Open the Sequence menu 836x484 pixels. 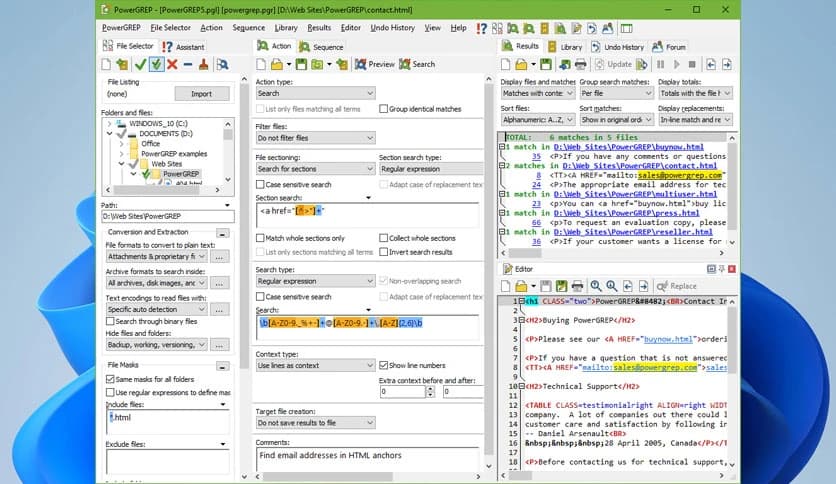(x=248, y=28)
